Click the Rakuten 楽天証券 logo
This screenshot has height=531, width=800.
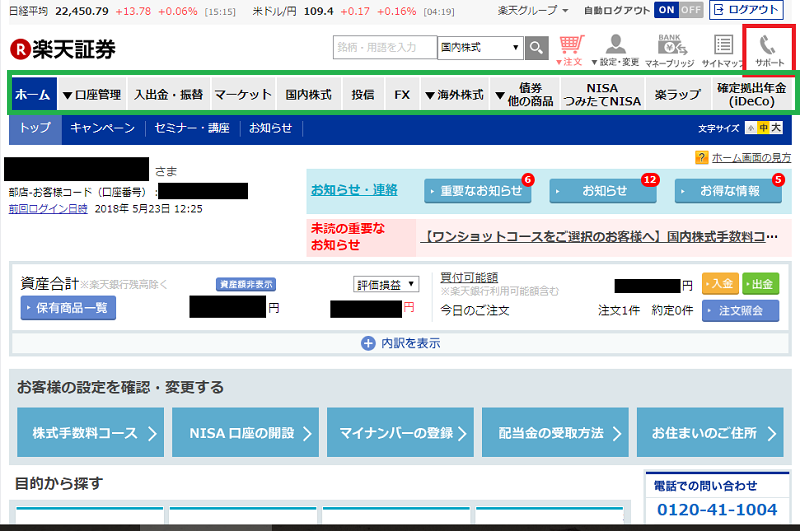tap(63, 49)
